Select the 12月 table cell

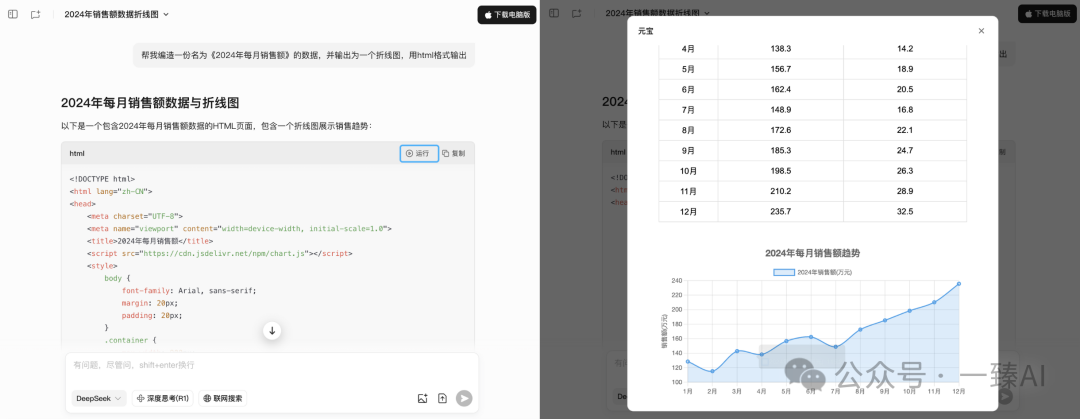coord(688,212)
